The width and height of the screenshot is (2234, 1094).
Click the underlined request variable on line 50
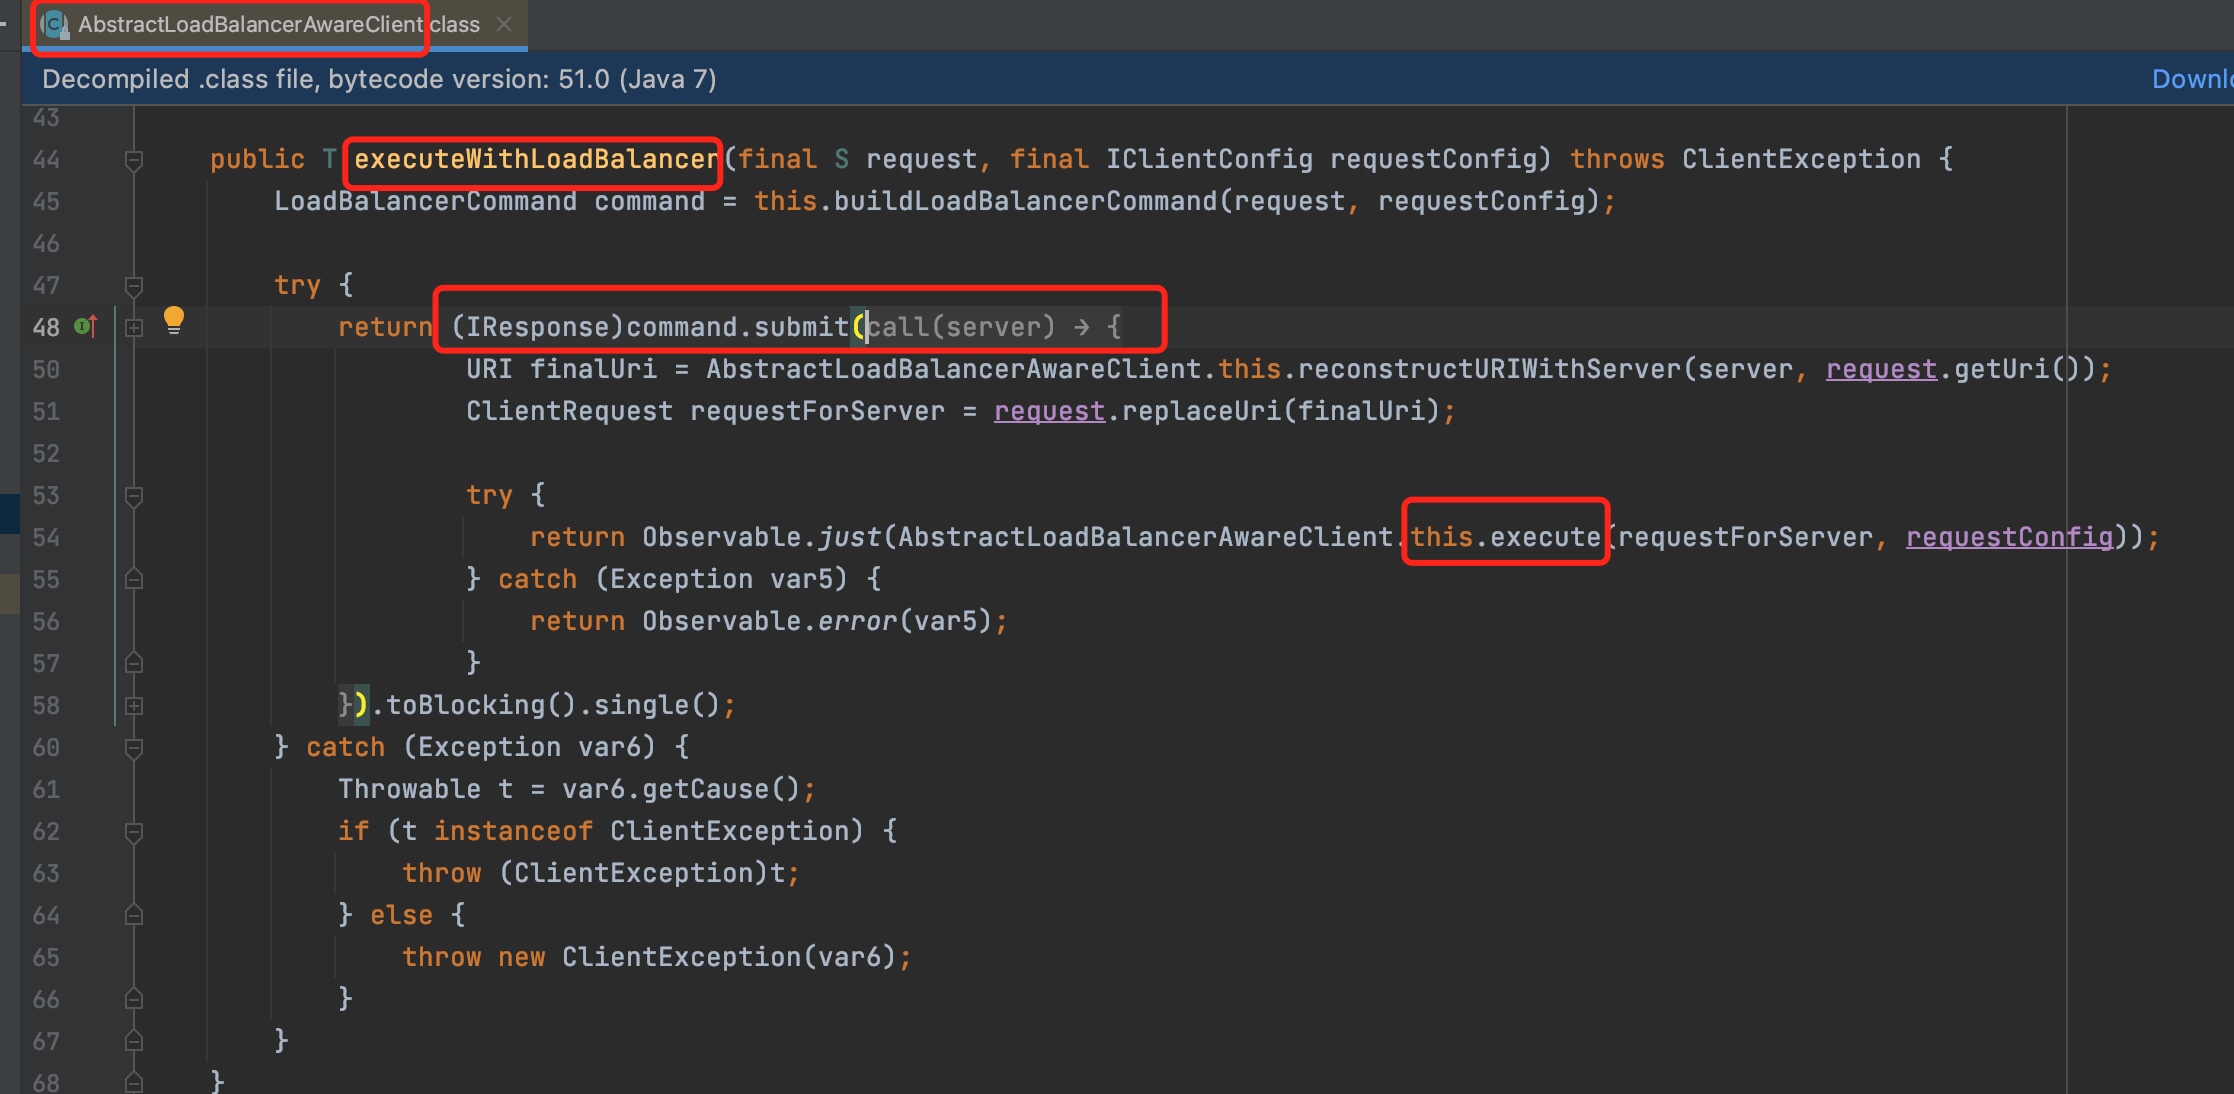[1880, 369]
